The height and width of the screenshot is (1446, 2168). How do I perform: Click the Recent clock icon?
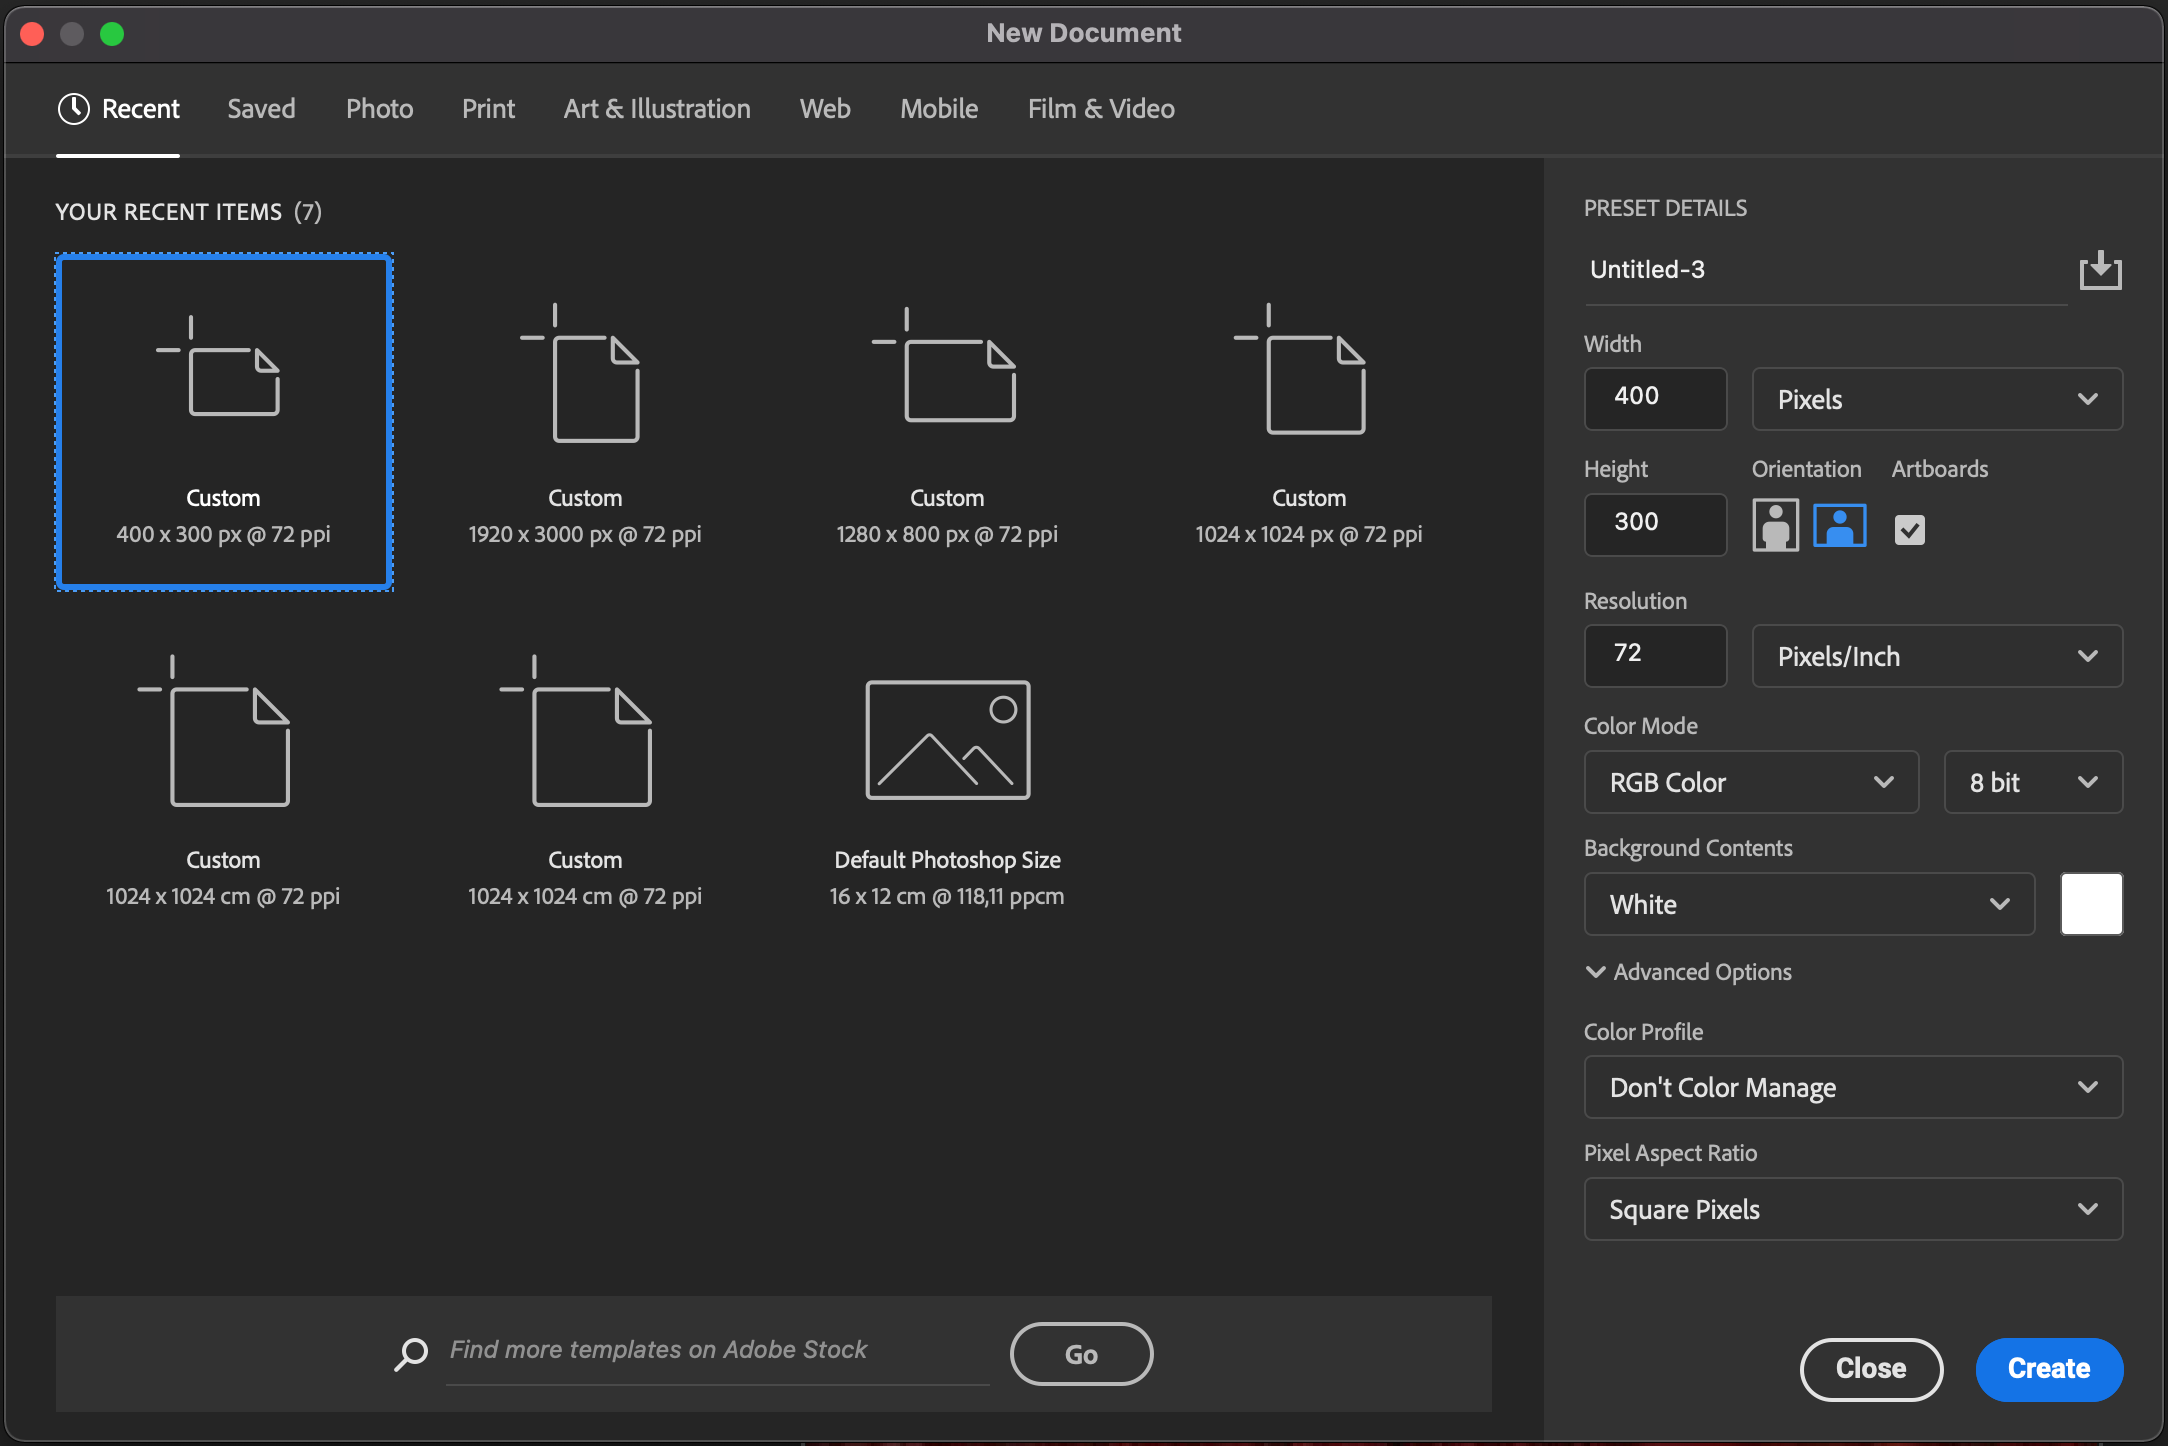74,109
